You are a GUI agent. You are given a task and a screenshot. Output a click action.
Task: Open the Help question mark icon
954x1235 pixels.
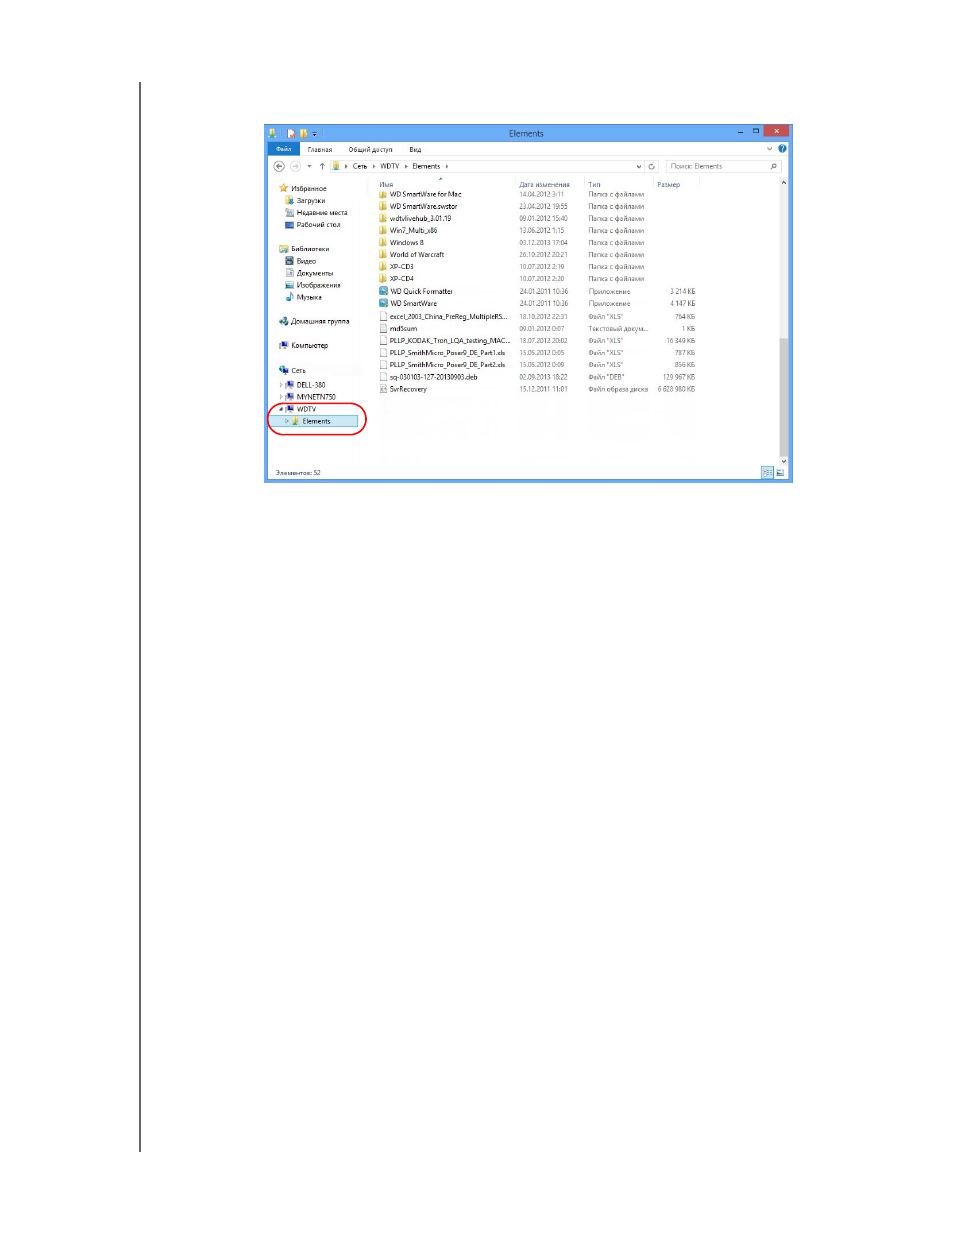(782, 149)
